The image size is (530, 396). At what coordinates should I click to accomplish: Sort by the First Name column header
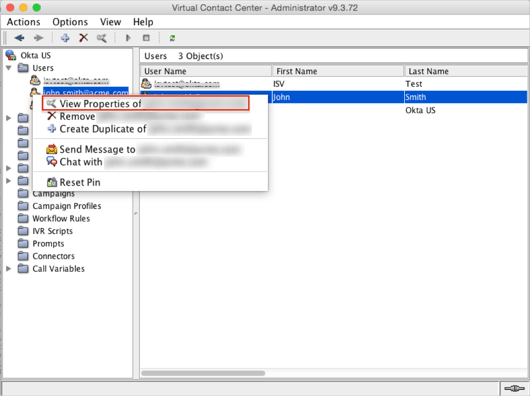point(338,71)
